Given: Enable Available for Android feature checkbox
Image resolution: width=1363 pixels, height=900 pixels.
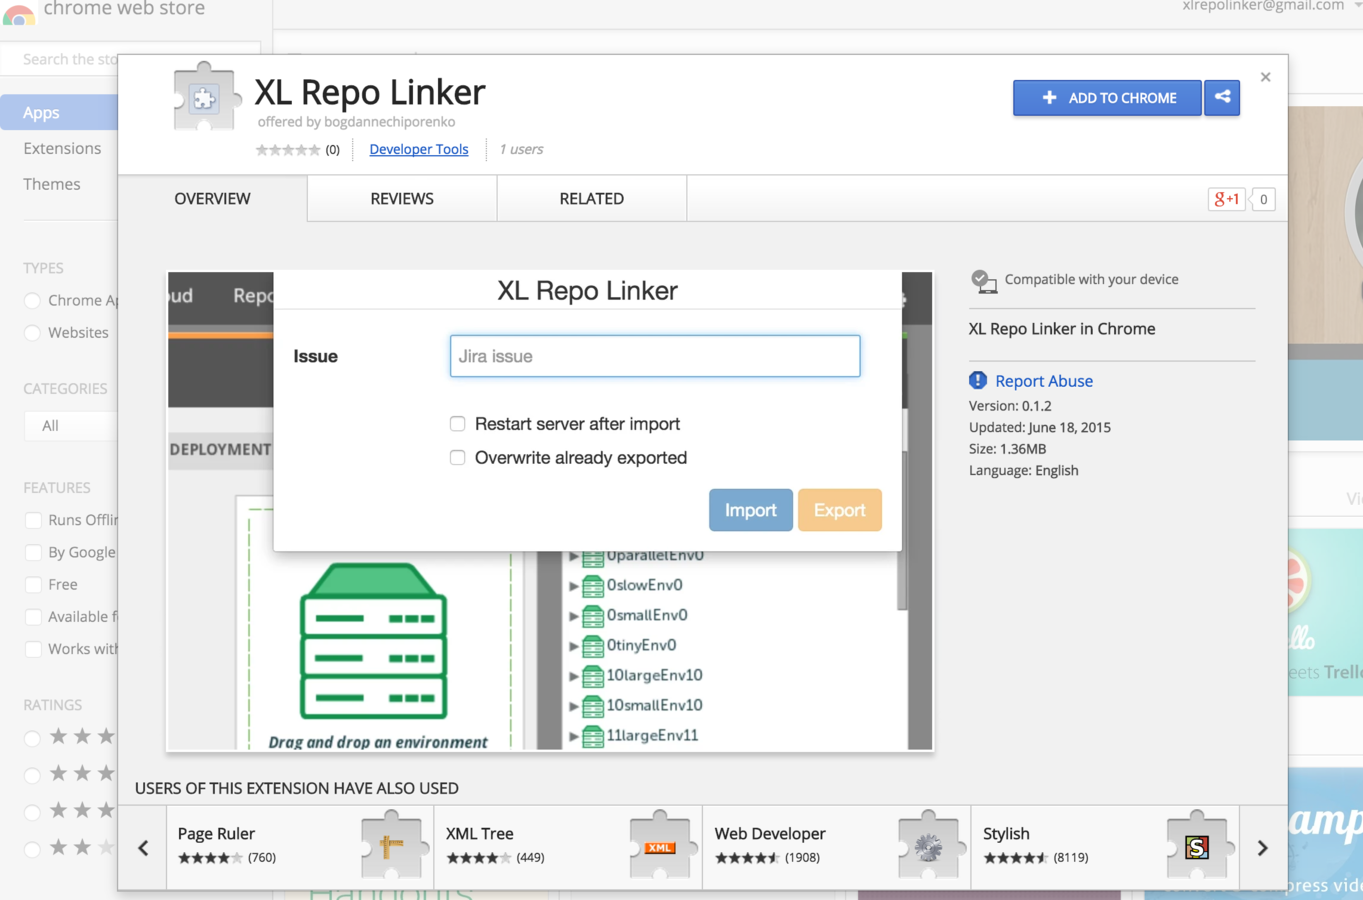Looking at the screenshot, I should 33,617.
